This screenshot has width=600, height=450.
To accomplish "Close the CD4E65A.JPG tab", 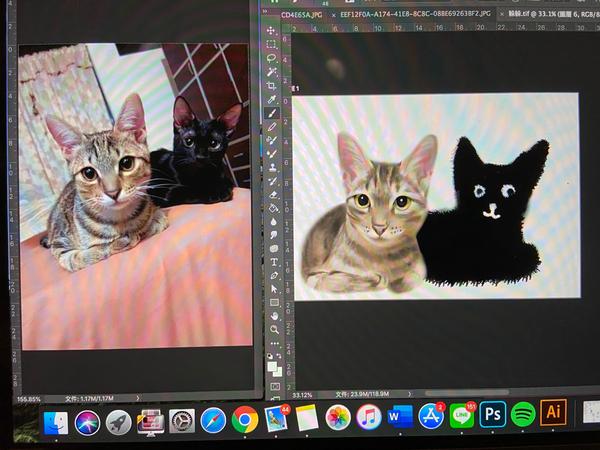I will [x=333, y=16].
